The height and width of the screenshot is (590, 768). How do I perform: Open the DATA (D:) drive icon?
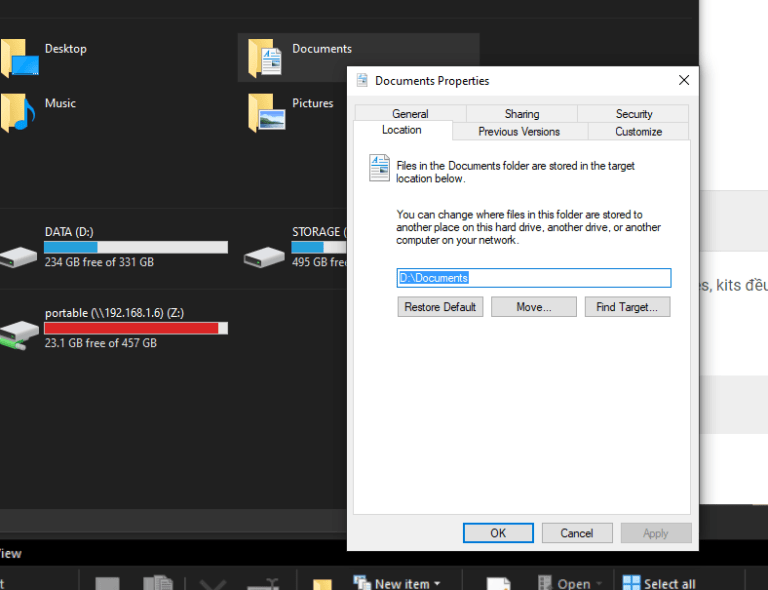(19, 256)
